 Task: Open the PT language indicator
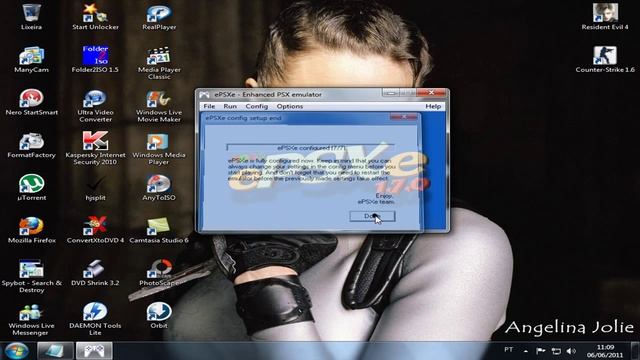click(509, 350)
